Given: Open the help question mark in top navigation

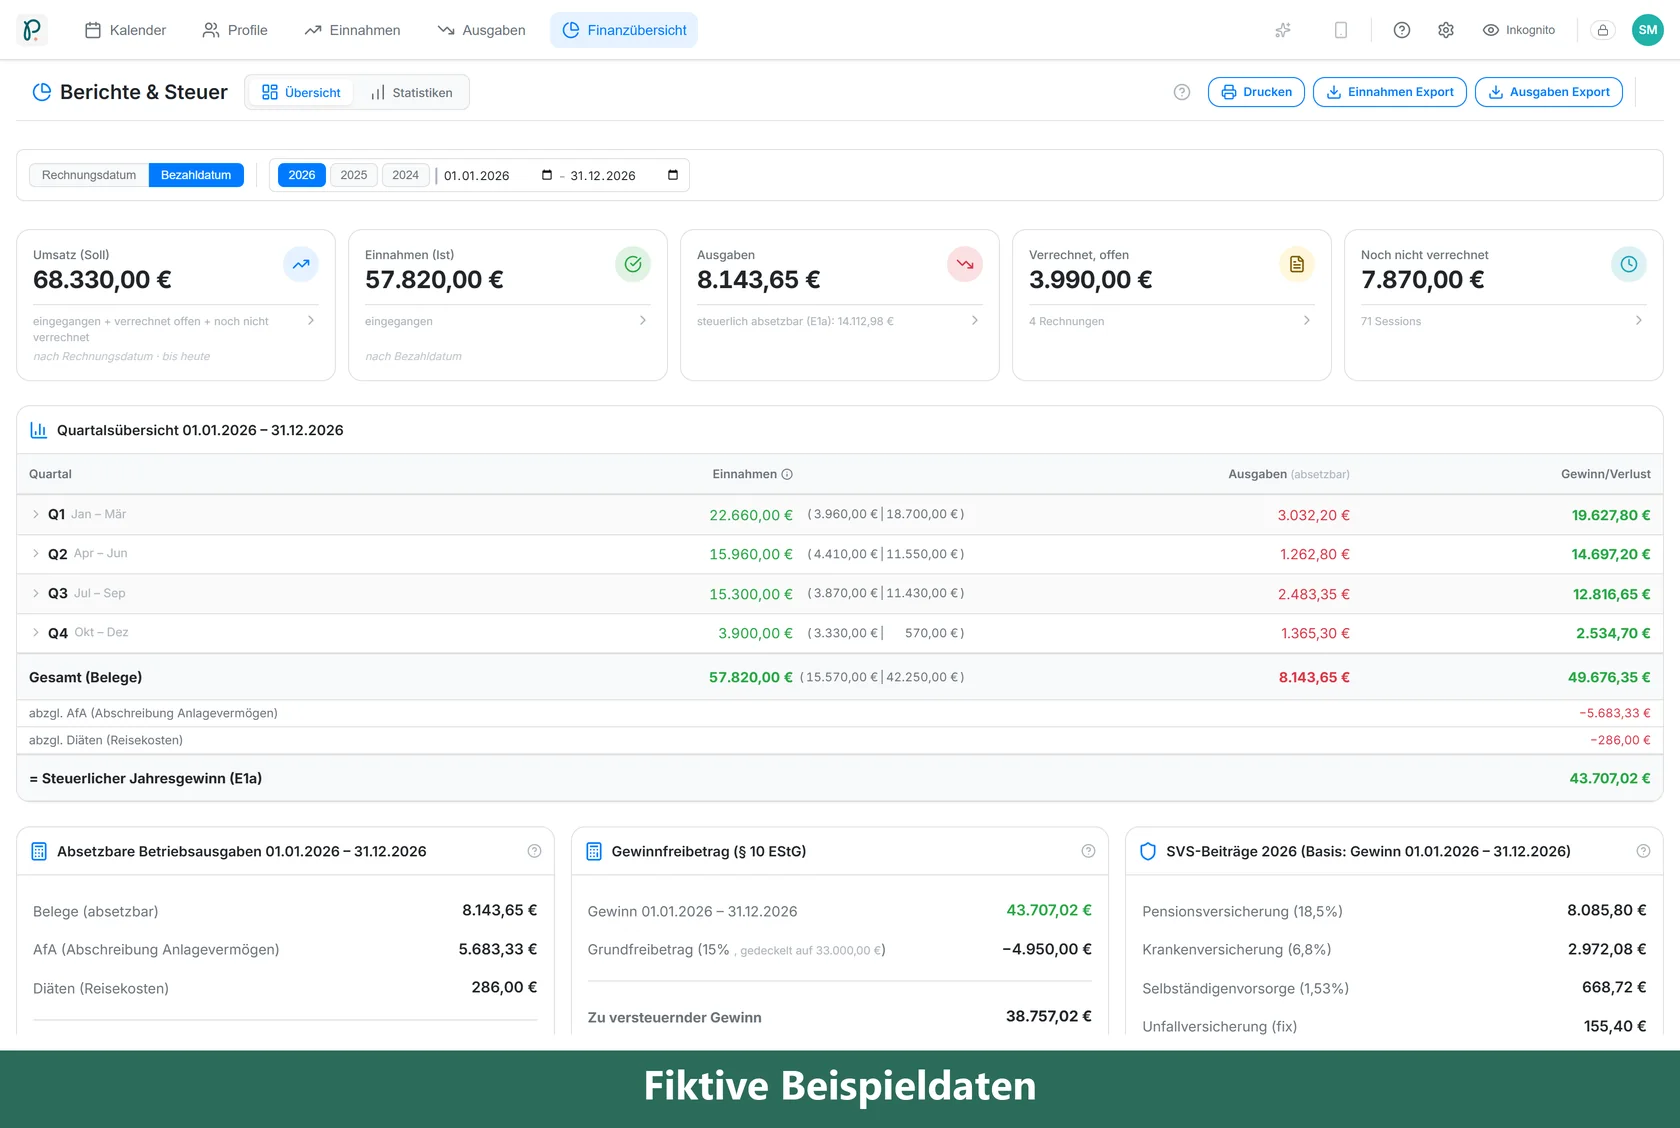Looking at the screenshot, I should pos(1402,30).
